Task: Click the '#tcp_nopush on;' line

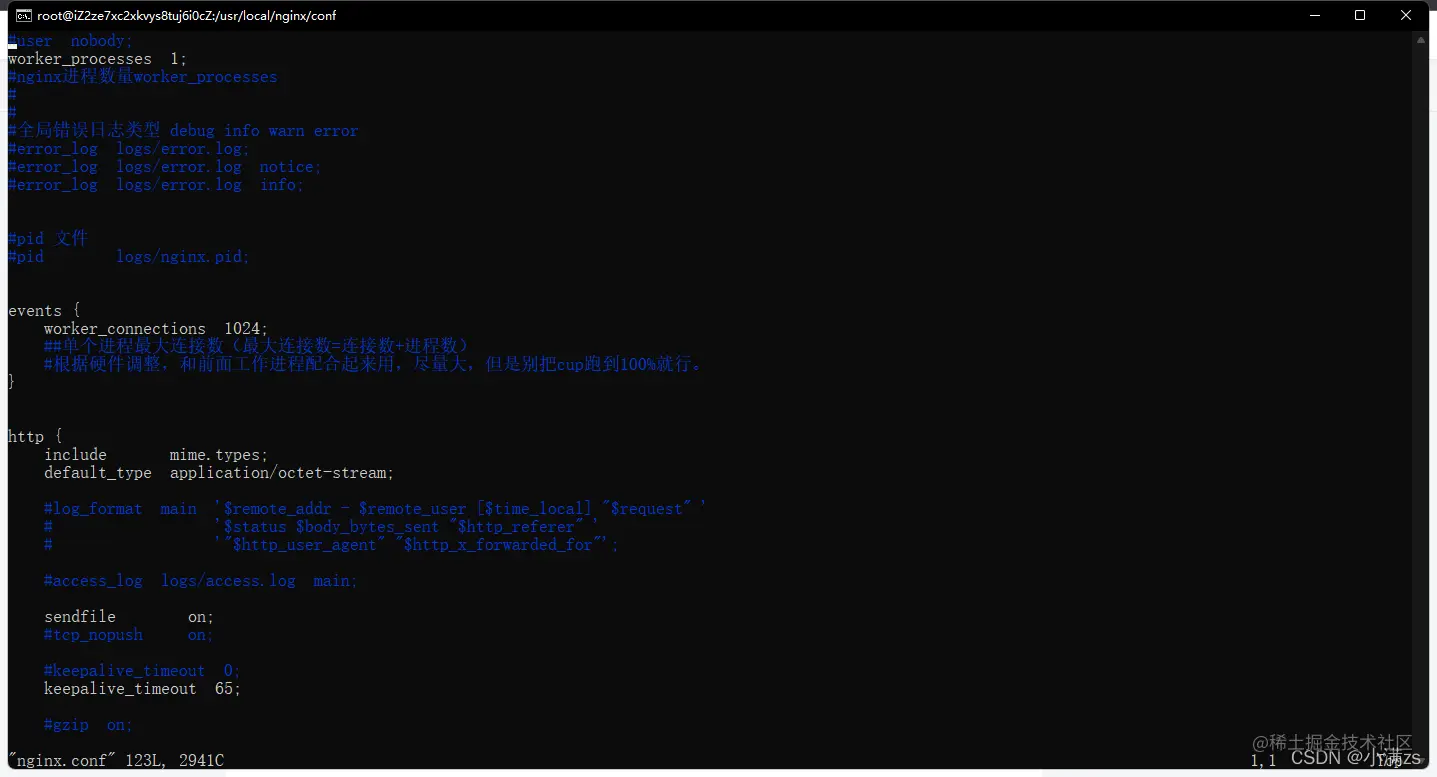Action: [x=129, y=635]
